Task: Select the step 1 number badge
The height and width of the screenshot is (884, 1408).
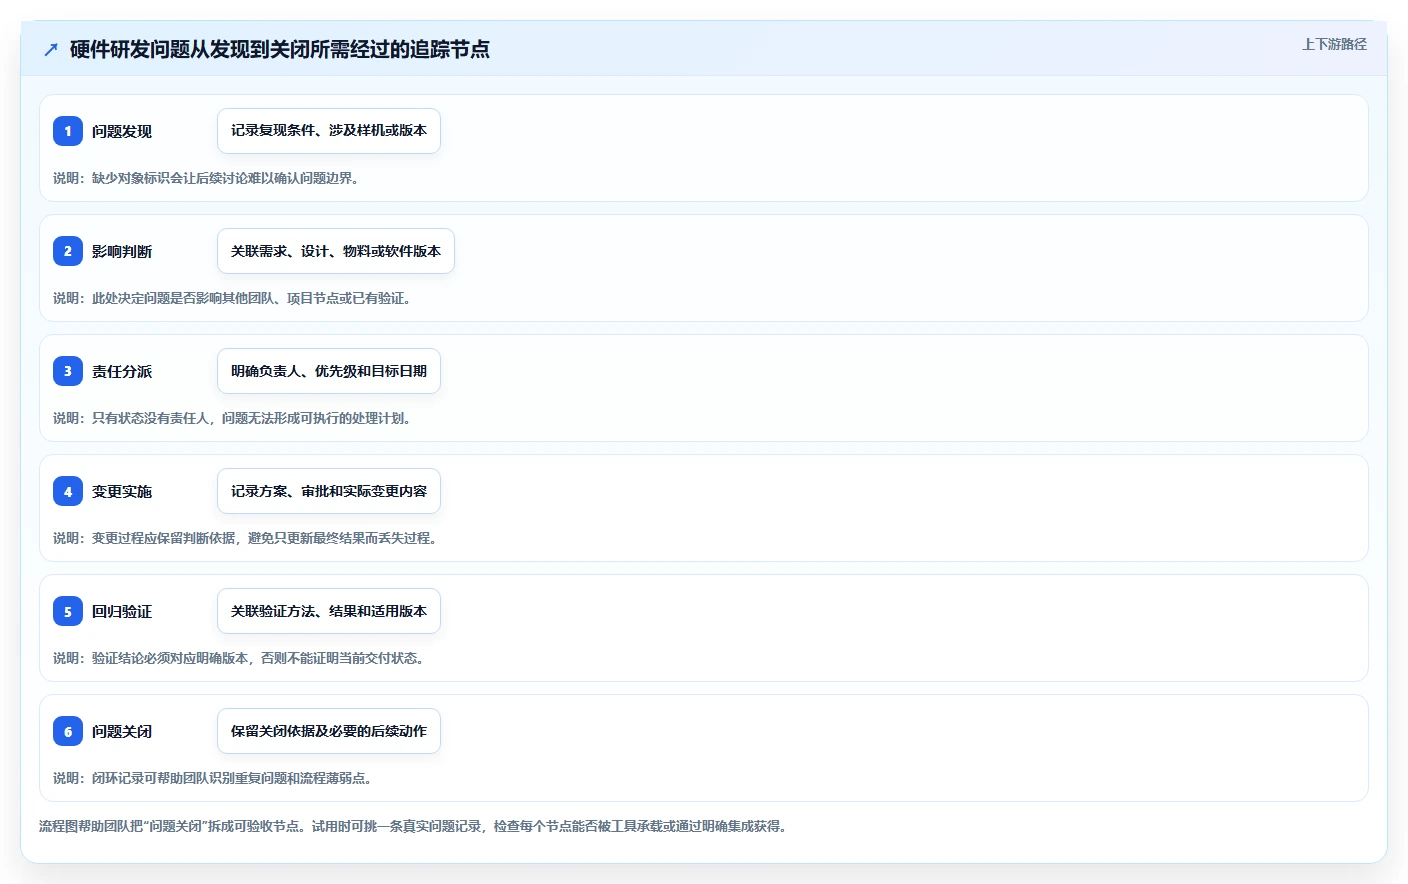Action: tap(68, 131)
